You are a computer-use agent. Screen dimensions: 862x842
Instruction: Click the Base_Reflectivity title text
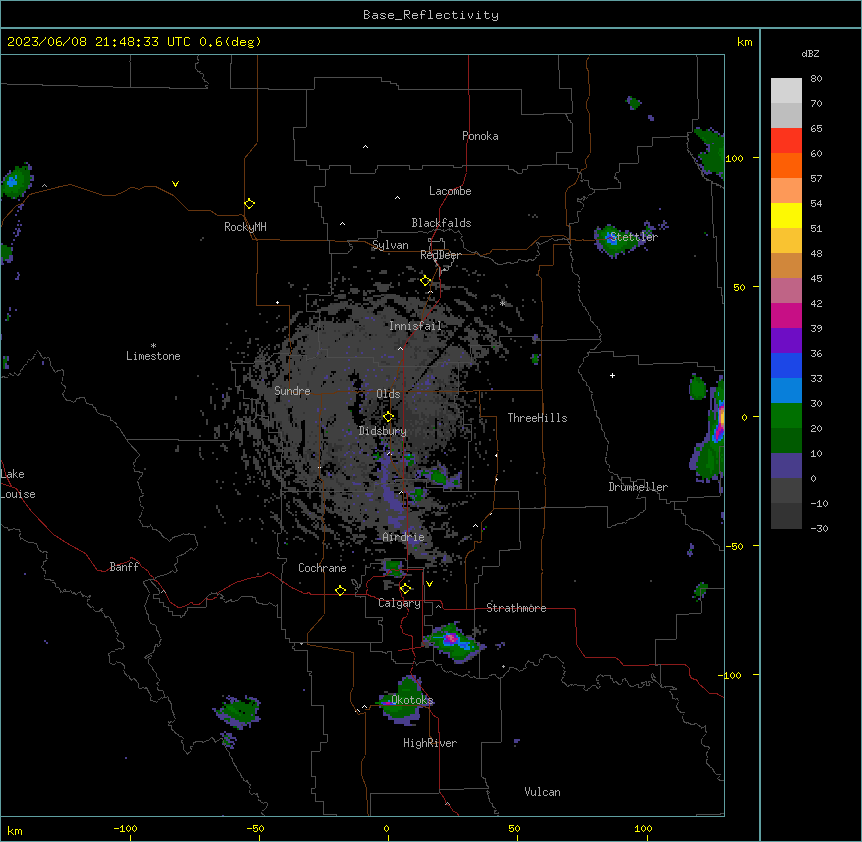click(x=431, y=15)
